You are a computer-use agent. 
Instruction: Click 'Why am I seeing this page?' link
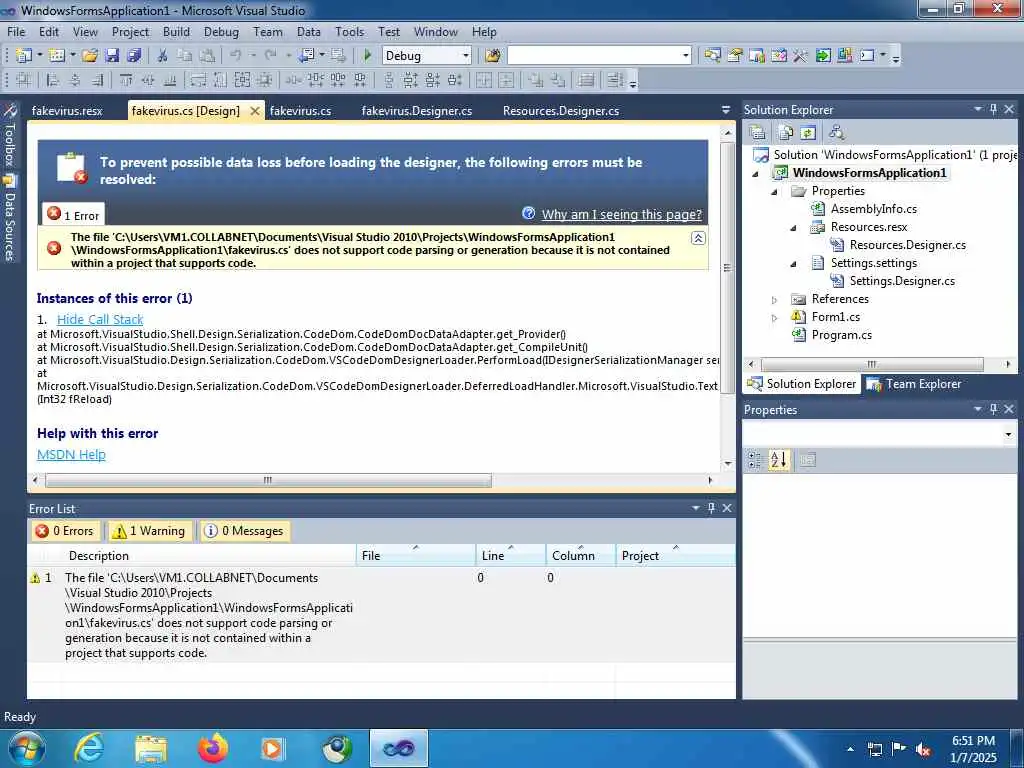(622, 214)
